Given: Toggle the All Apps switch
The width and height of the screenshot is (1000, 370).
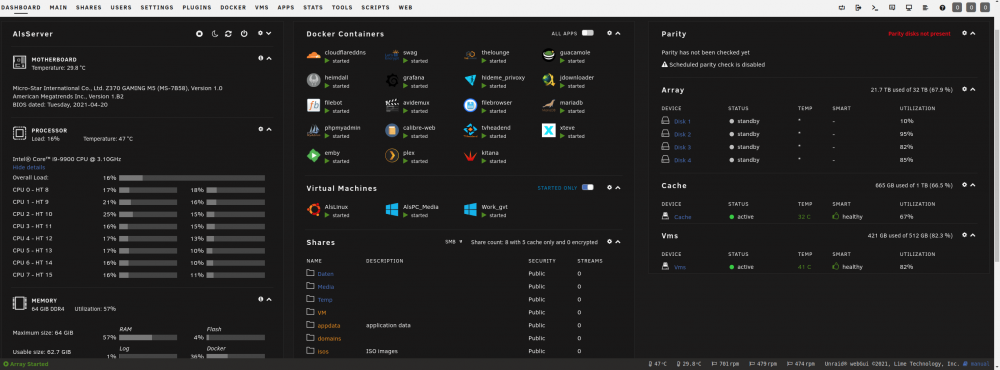Looking at the screenshot, I should [x=587, y=33].
